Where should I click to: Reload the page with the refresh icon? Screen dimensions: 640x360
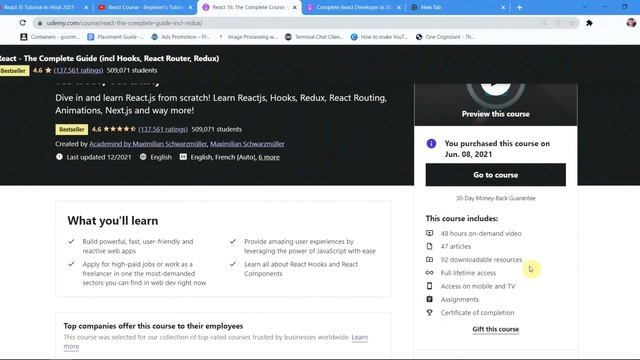coord(22,23)
